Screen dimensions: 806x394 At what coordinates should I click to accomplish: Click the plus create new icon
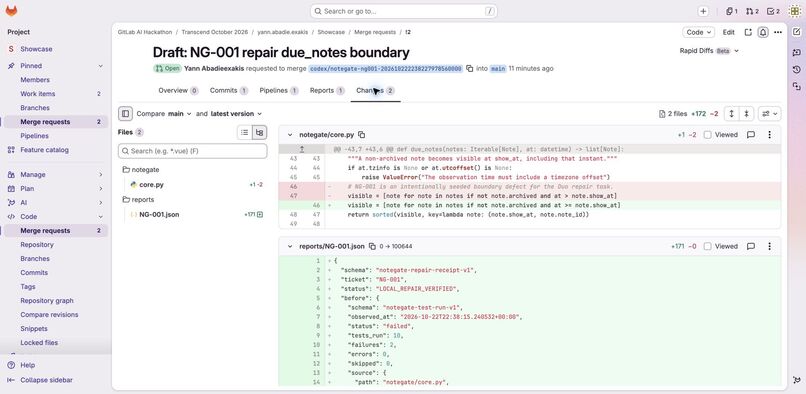click(x=703, y=11)
